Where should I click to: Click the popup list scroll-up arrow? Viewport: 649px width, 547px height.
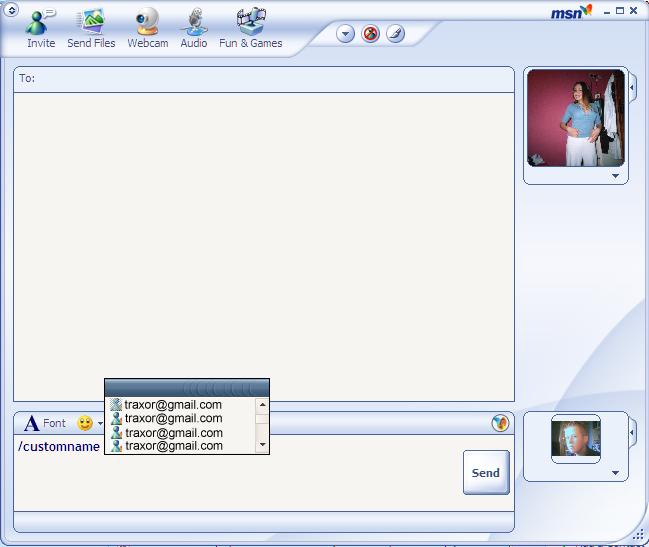[262, 404]
